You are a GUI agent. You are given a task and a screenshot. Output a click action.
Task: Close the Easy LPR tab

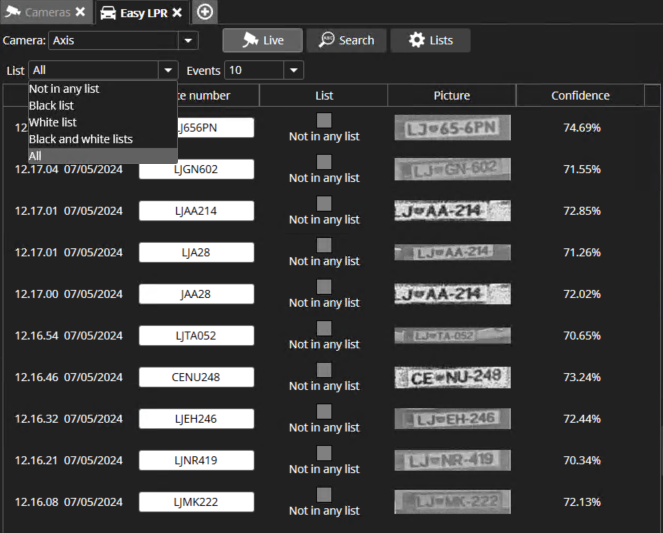click(x=177, y=12)
